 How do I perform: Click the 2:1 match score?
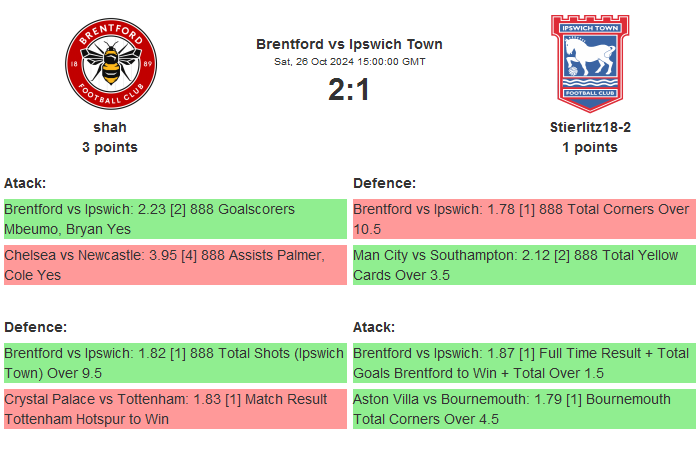coord(349,90)
